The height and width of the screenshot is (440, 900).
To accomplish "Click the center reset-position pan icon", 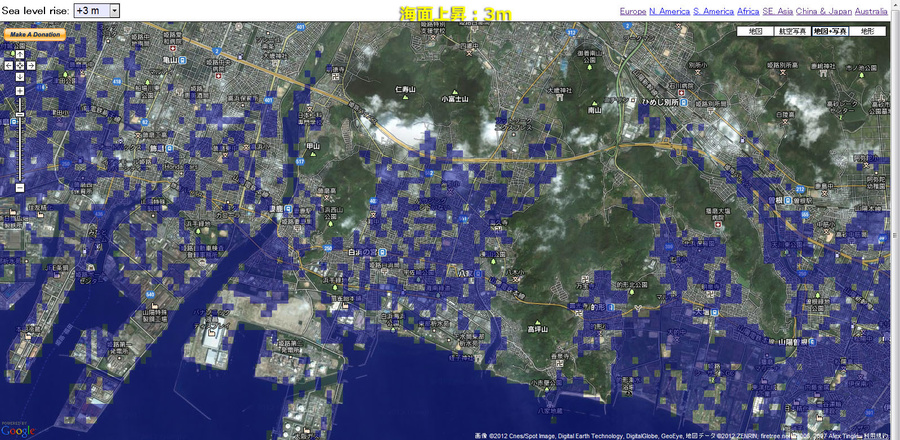I will click(19, 65).
